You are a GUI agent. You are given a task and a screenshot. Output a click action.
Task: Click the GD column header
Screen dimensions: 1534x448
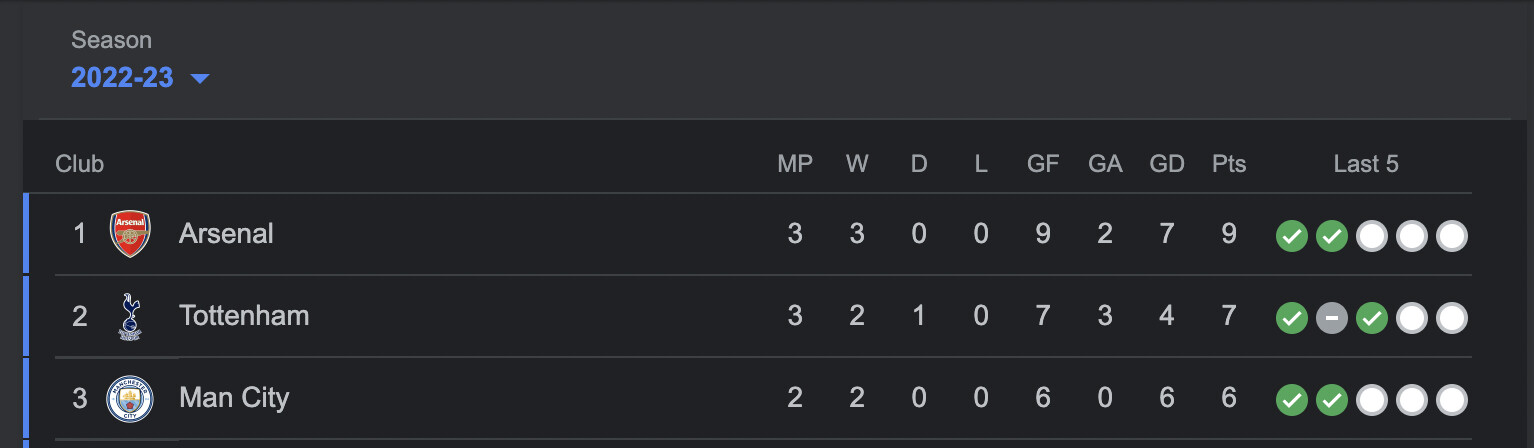pyautogui.click(x=1167, y=164)
